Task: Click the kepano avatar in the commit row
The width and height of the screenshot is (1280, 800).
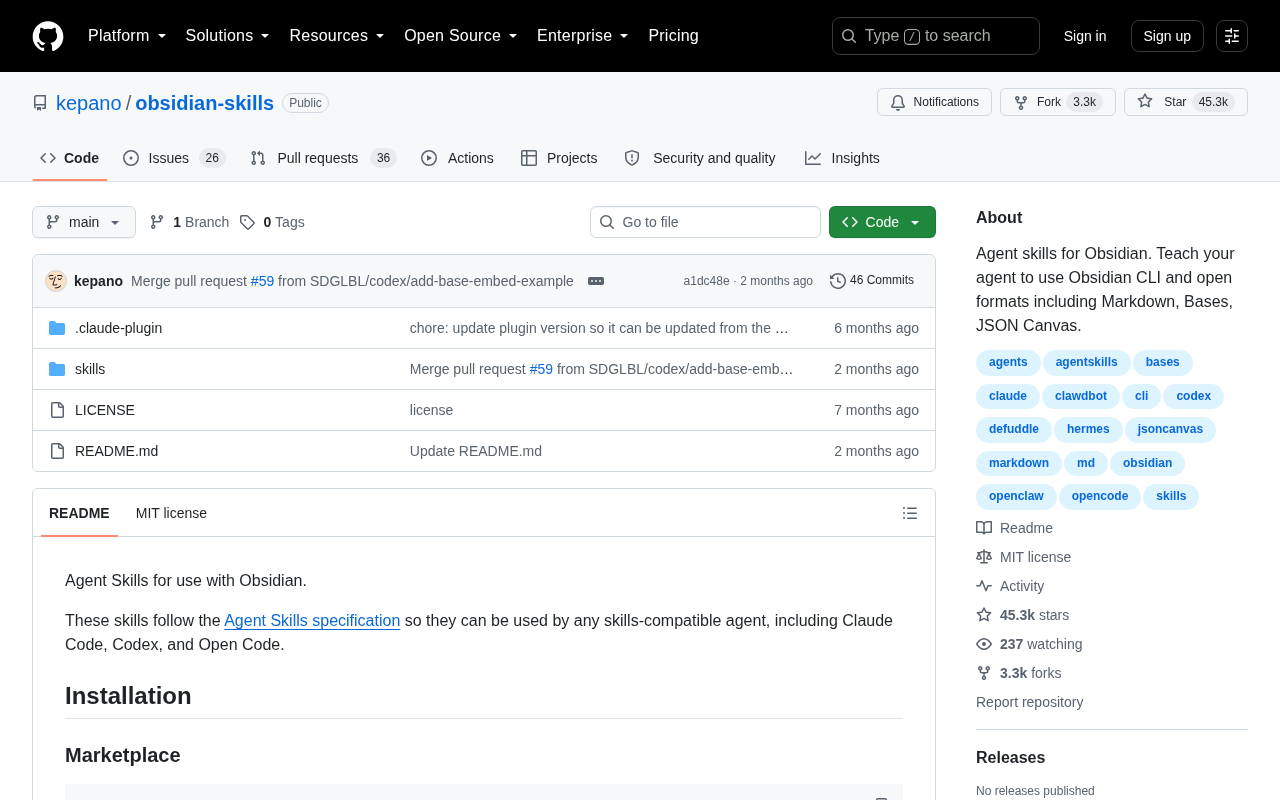Action: (56, 281)
